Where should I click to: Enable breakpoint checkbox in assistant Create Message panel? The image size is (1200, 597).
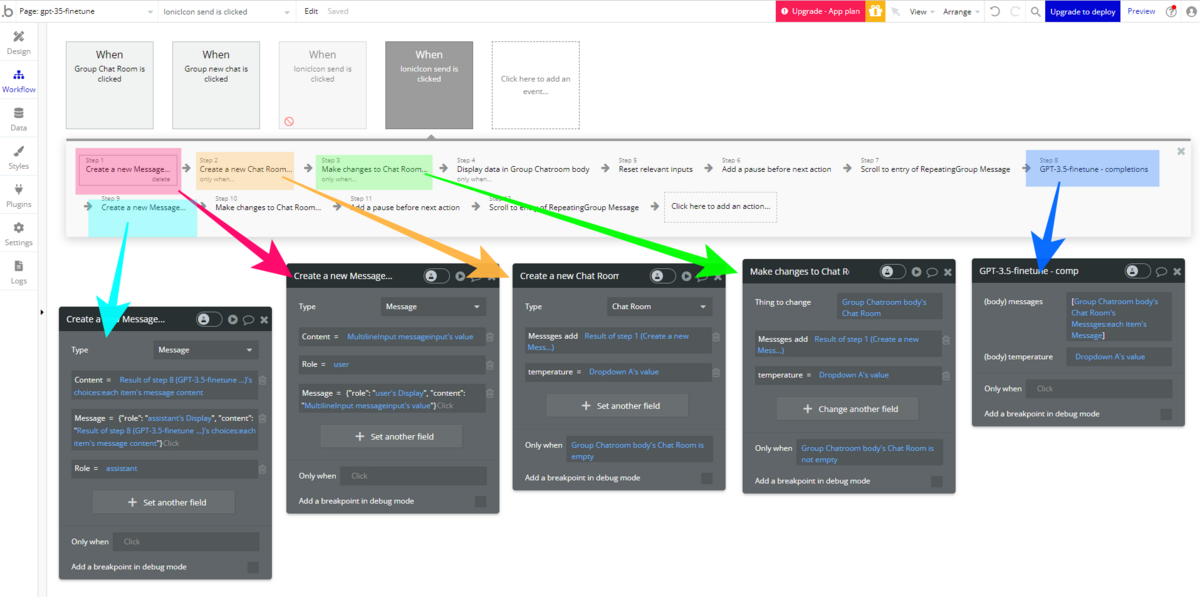click(253, 567)
